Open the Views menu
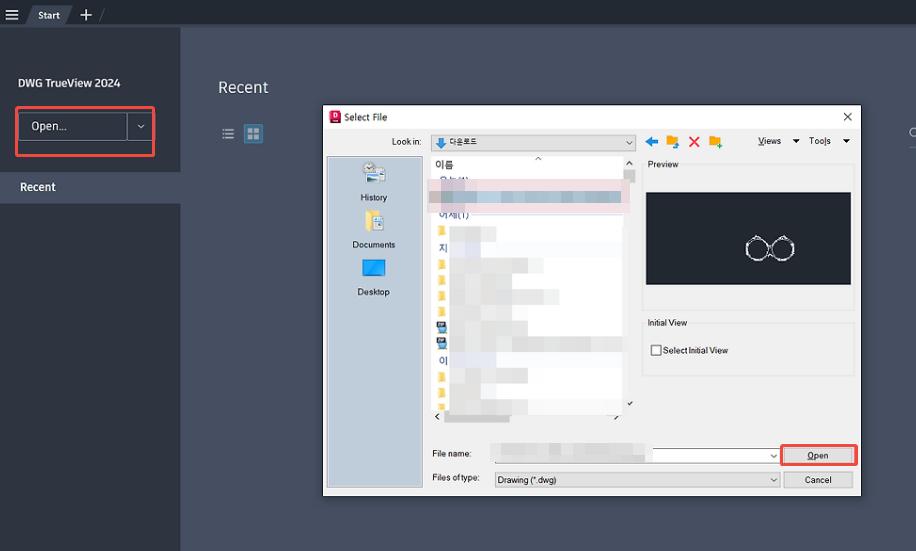Screen dimensions: 916x551 (x=769, y=141)
